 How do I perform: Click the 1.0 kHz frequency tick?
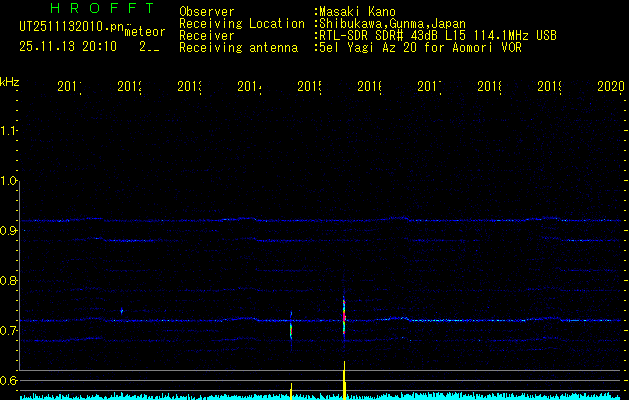point(10,181)
